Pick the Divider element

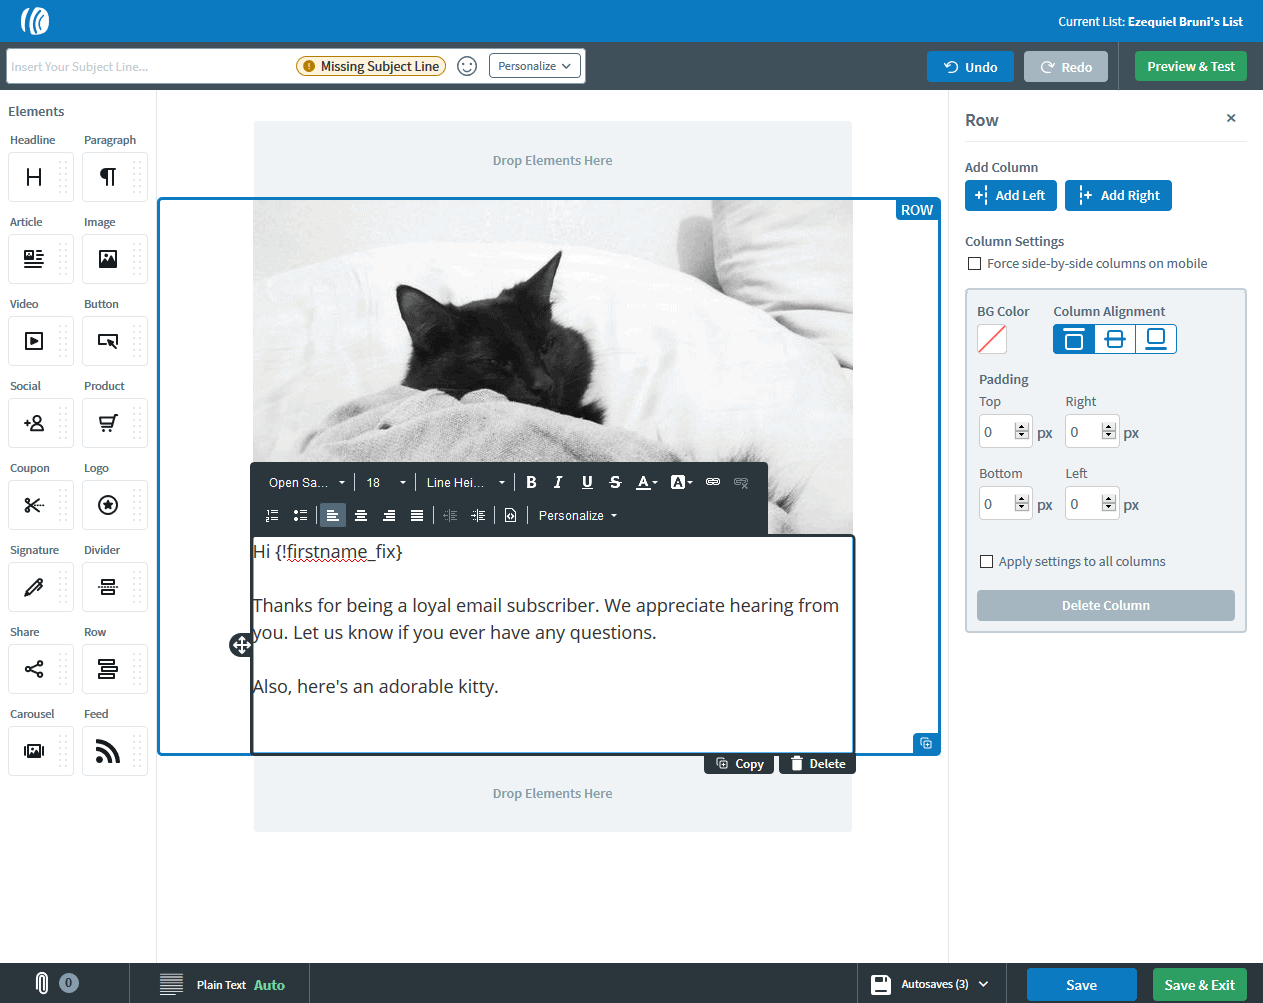(x=114, y=586)
